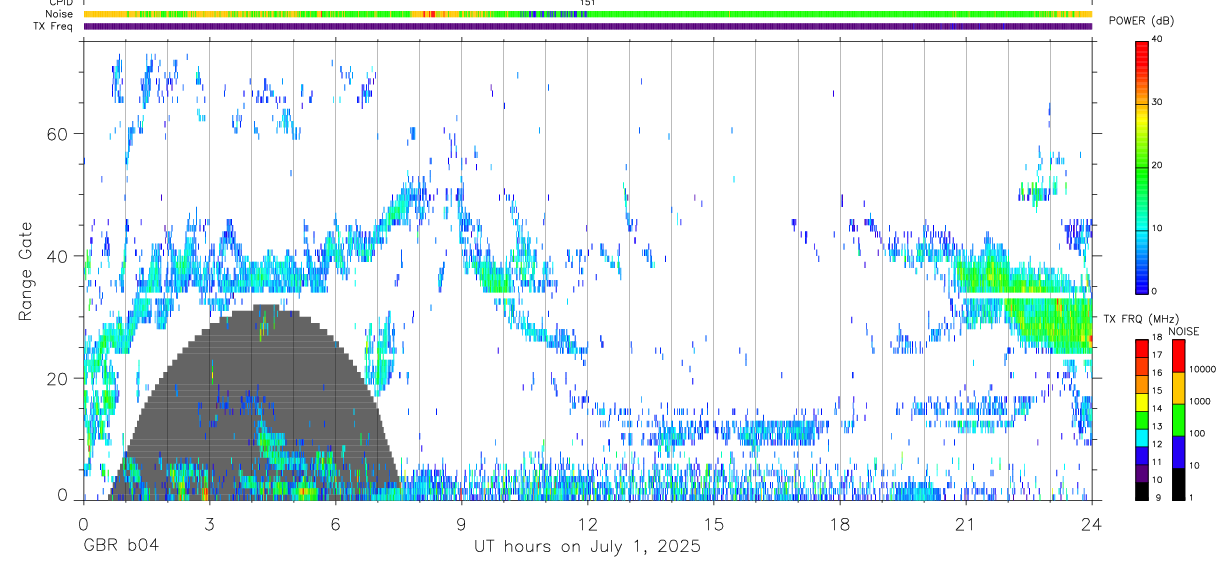Click the '15' tick on the UT hours axis
The height and width of the screenshot is (567, 1228).
coord(714,523)
